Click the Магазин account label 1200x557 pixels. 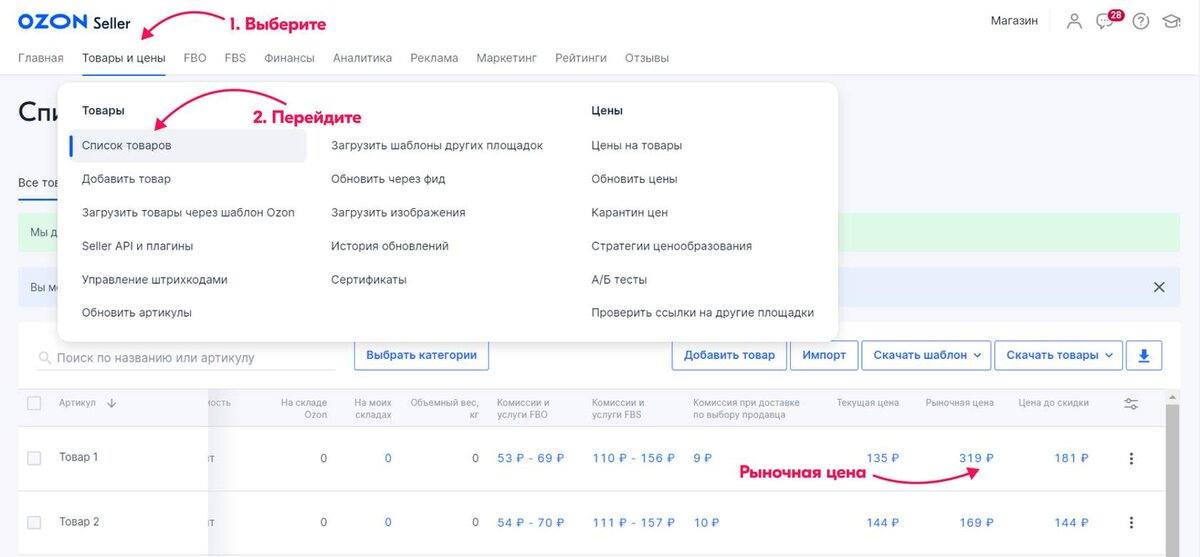(1014, 21)
